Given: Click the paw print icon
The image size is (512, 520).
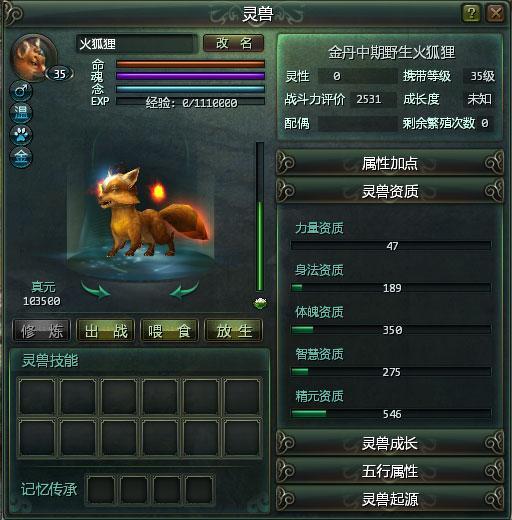Looking at the screenshot, I should click(21, 135).
